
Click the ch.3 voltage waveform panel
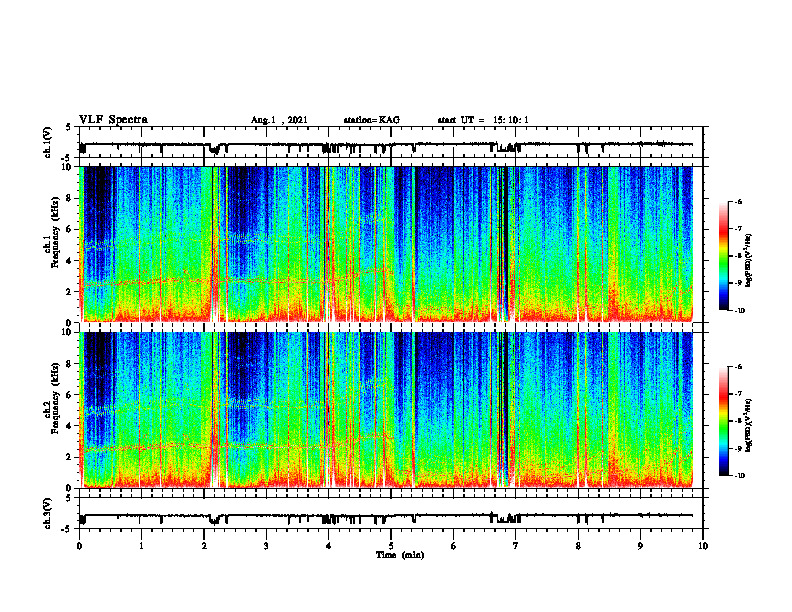click(x=391, y=513)
